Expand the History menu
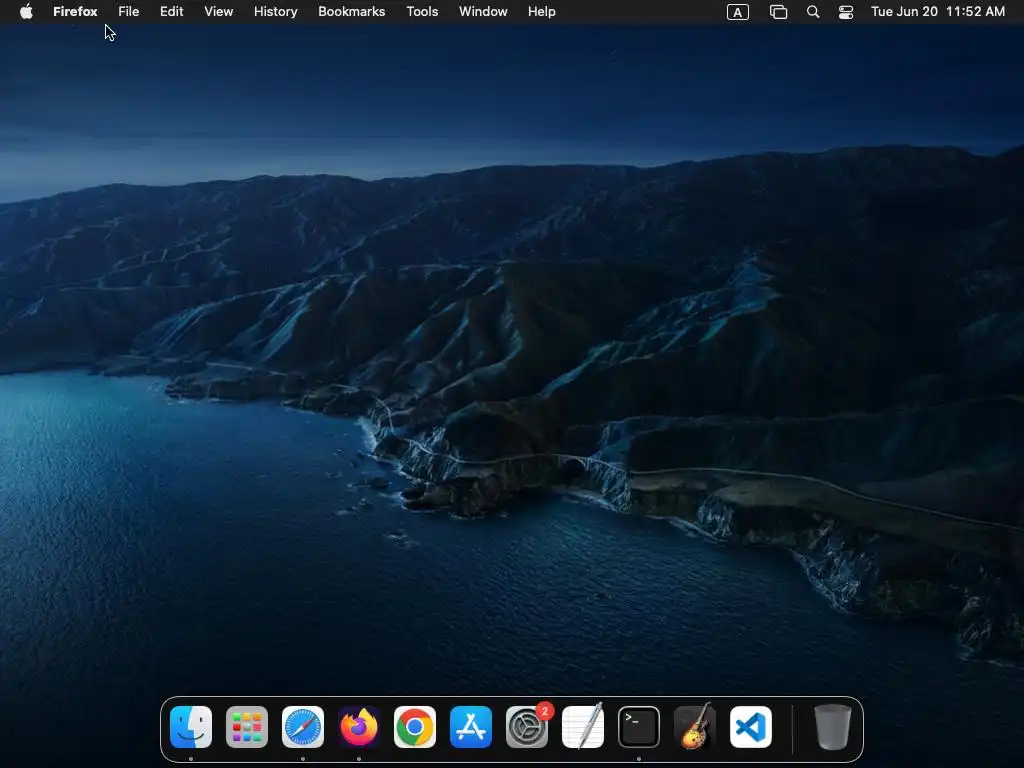Screen dimensions: 1024x768 (x=275, y=12)
